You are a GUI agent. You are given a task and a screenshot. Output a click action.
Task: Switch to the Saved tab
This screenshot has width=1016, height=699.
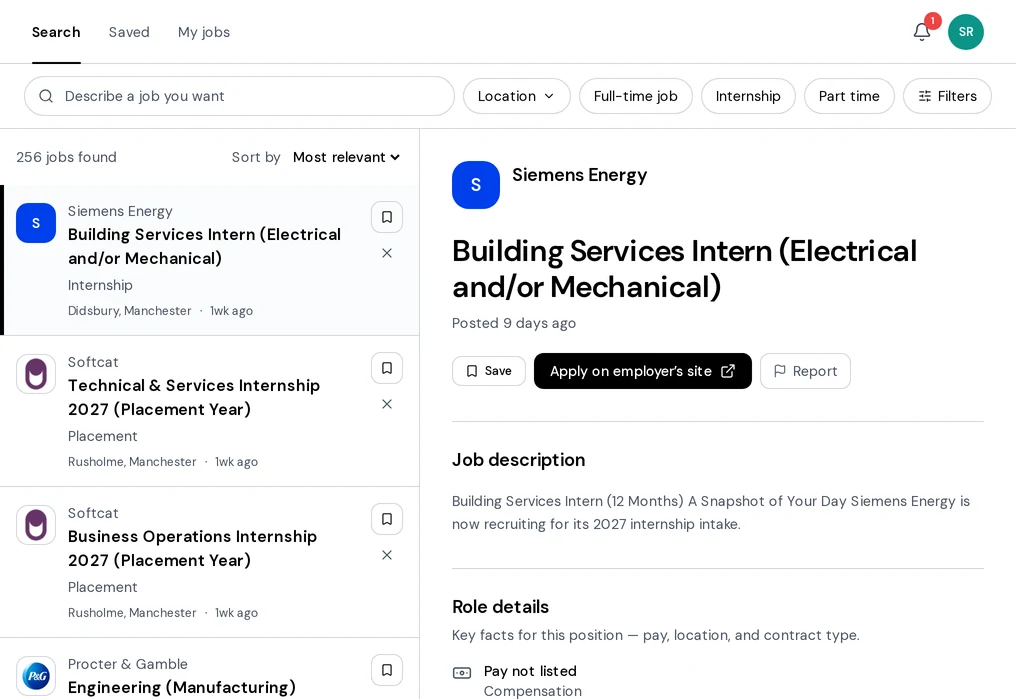tap(129, 32)
